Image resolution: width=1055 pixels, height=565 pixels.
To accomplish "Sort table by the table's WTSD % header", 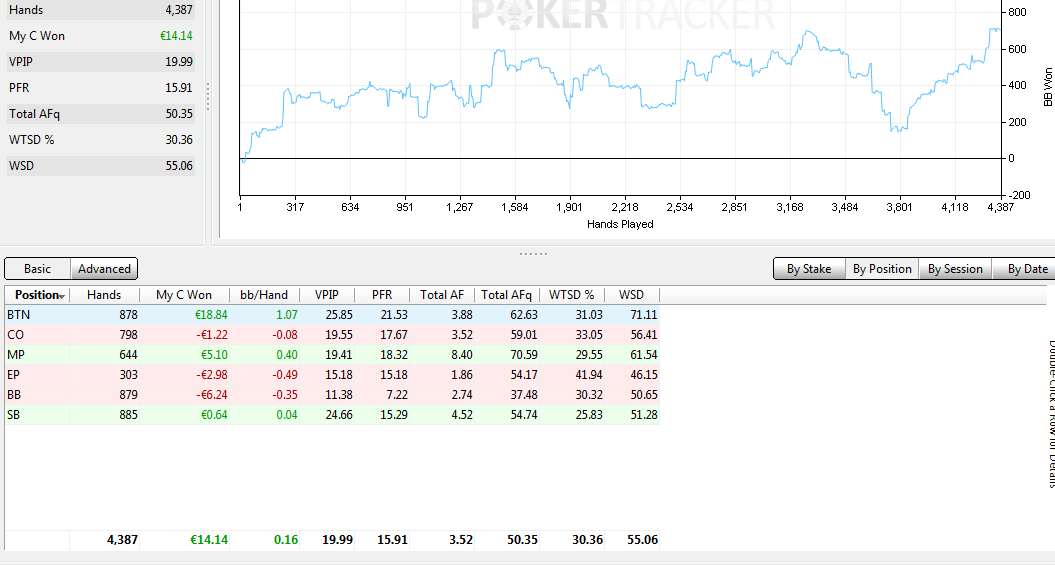I will (x=571, y=295).
